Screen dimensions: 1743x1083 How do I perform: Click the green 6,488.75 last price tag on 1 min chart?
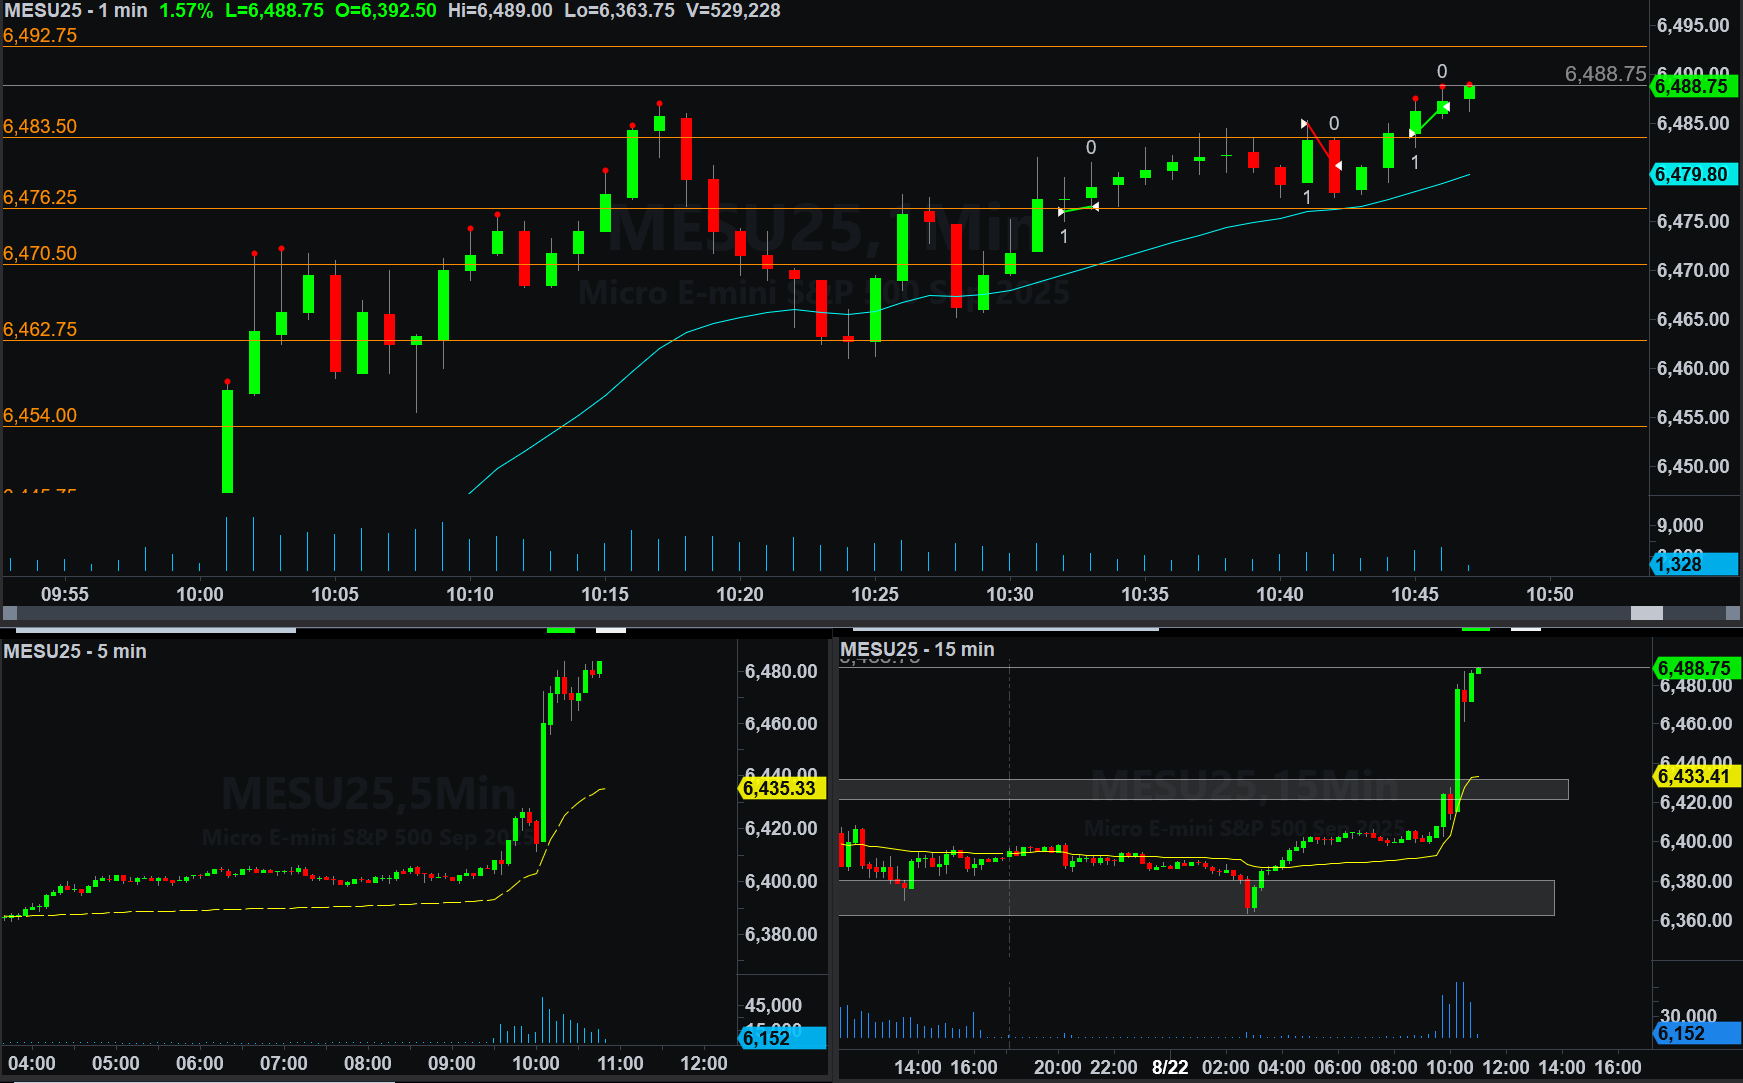pos(1692,87)
